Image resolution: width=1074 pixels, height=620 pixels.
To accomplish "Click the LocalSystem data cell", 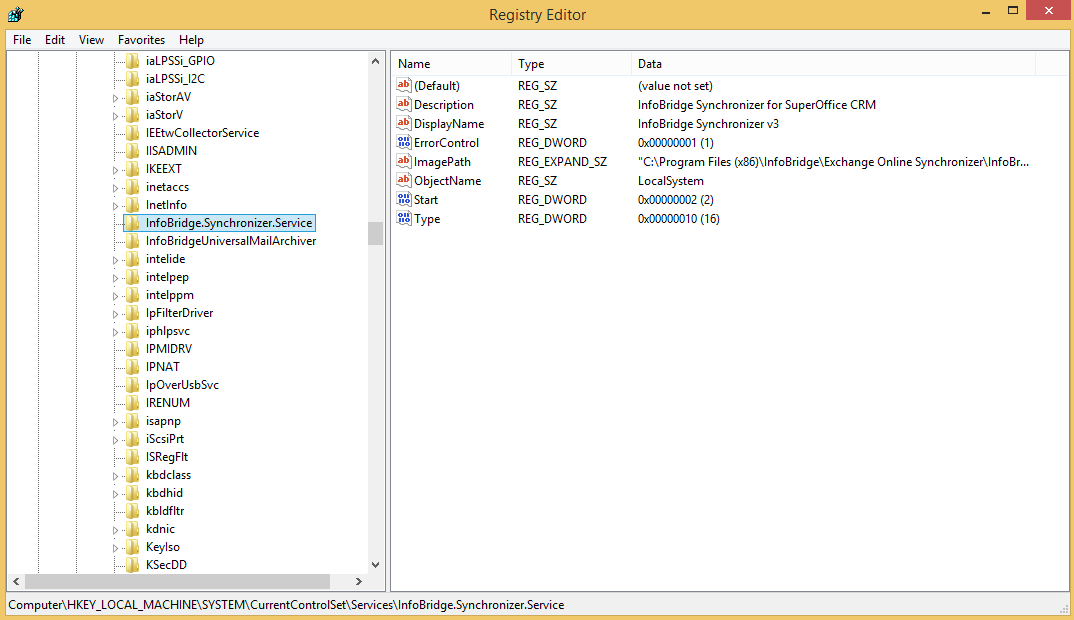I will tap(671, 181).
